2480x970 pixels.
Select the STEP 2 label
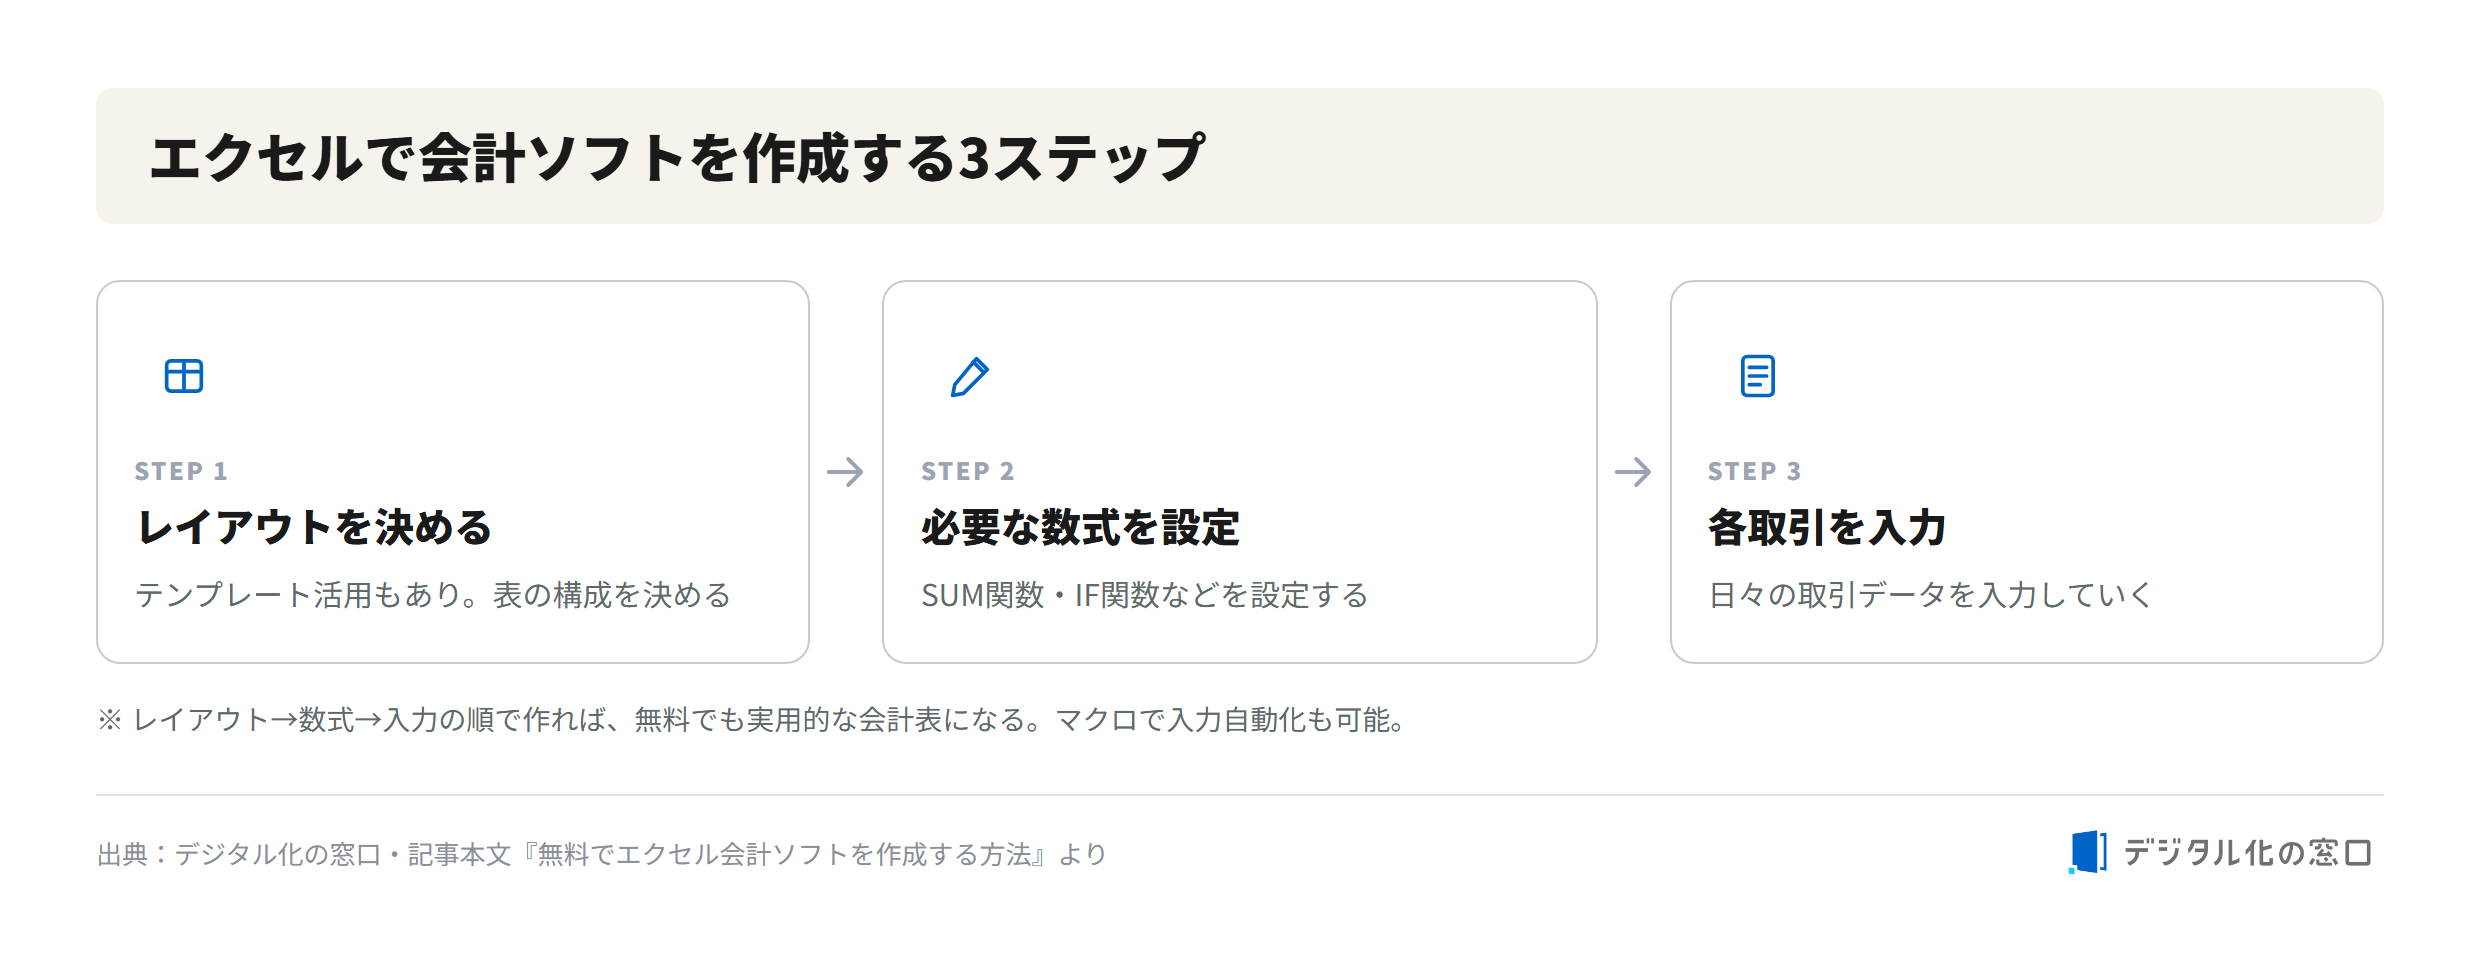tap(967, 471)
